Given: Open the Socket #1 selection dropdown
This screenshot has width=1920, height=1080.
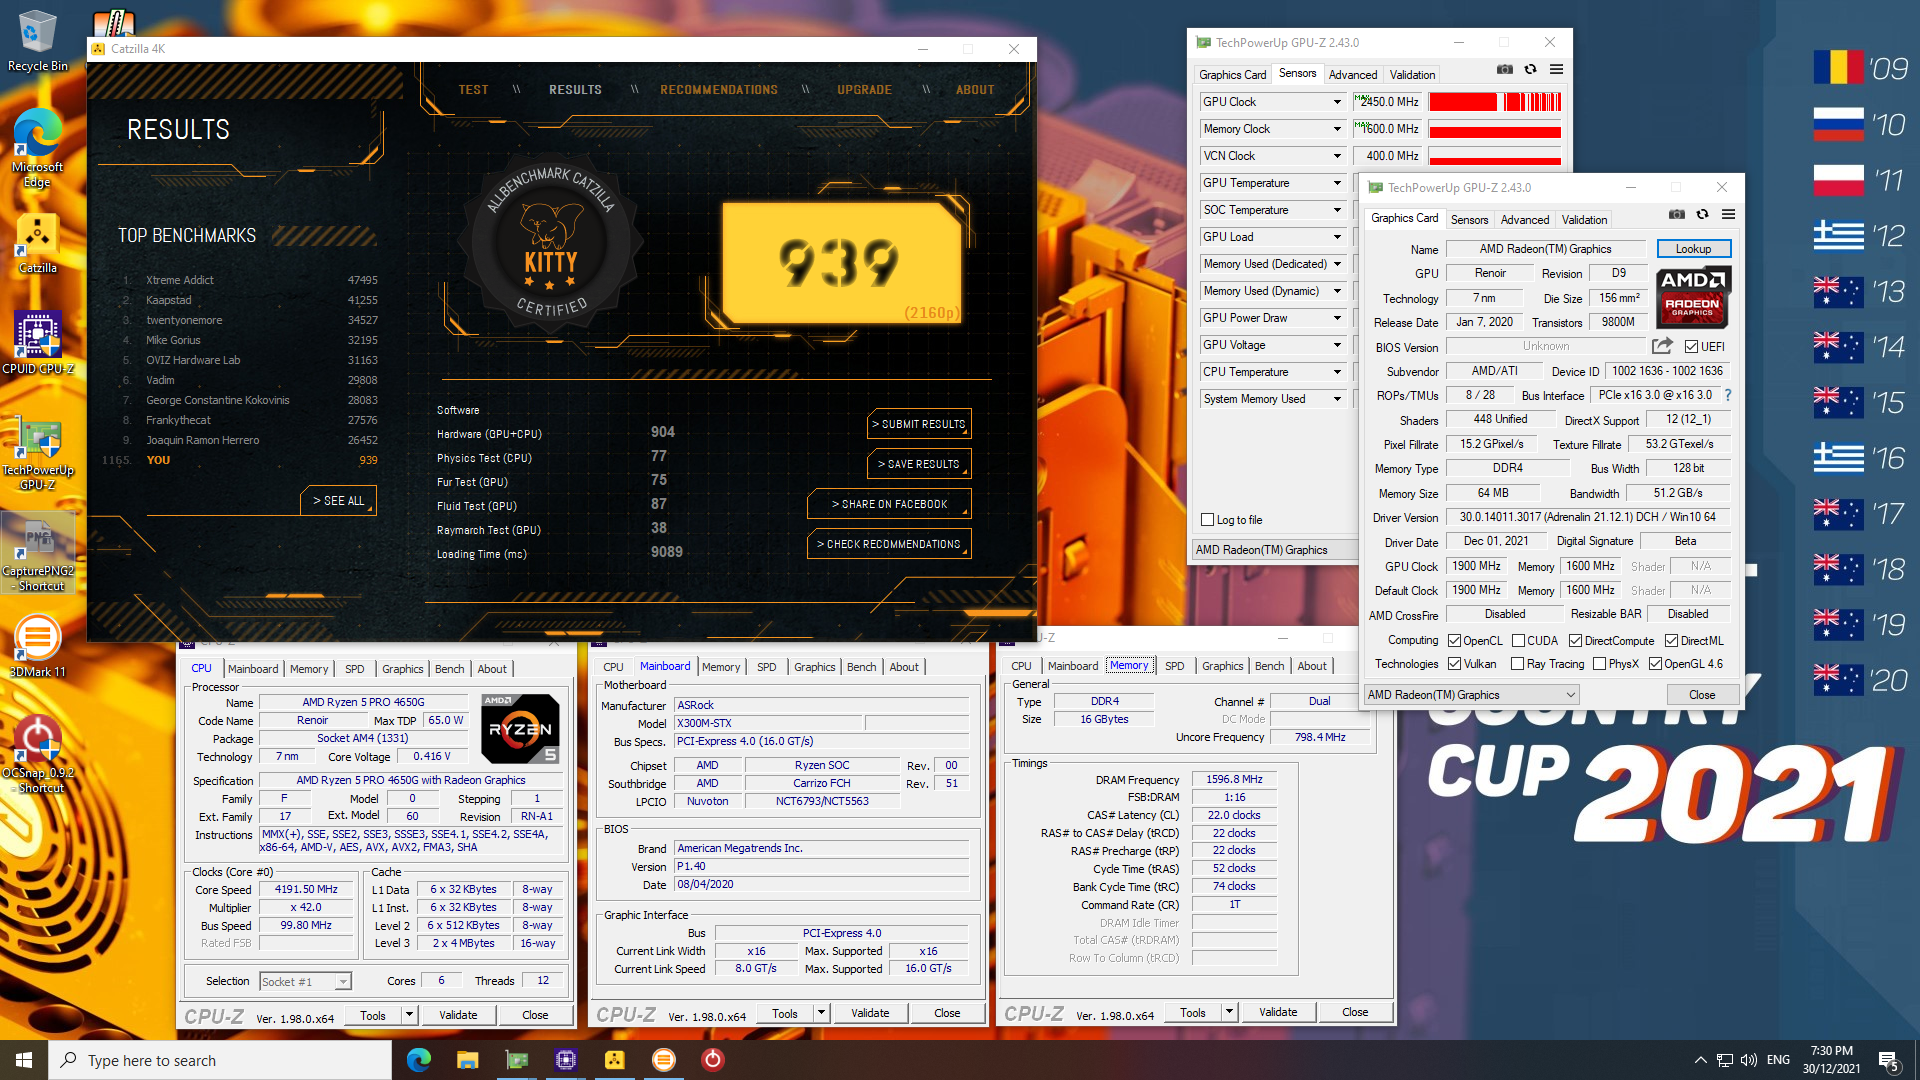Looking at the screenshot, I should [x=305, y=982].
